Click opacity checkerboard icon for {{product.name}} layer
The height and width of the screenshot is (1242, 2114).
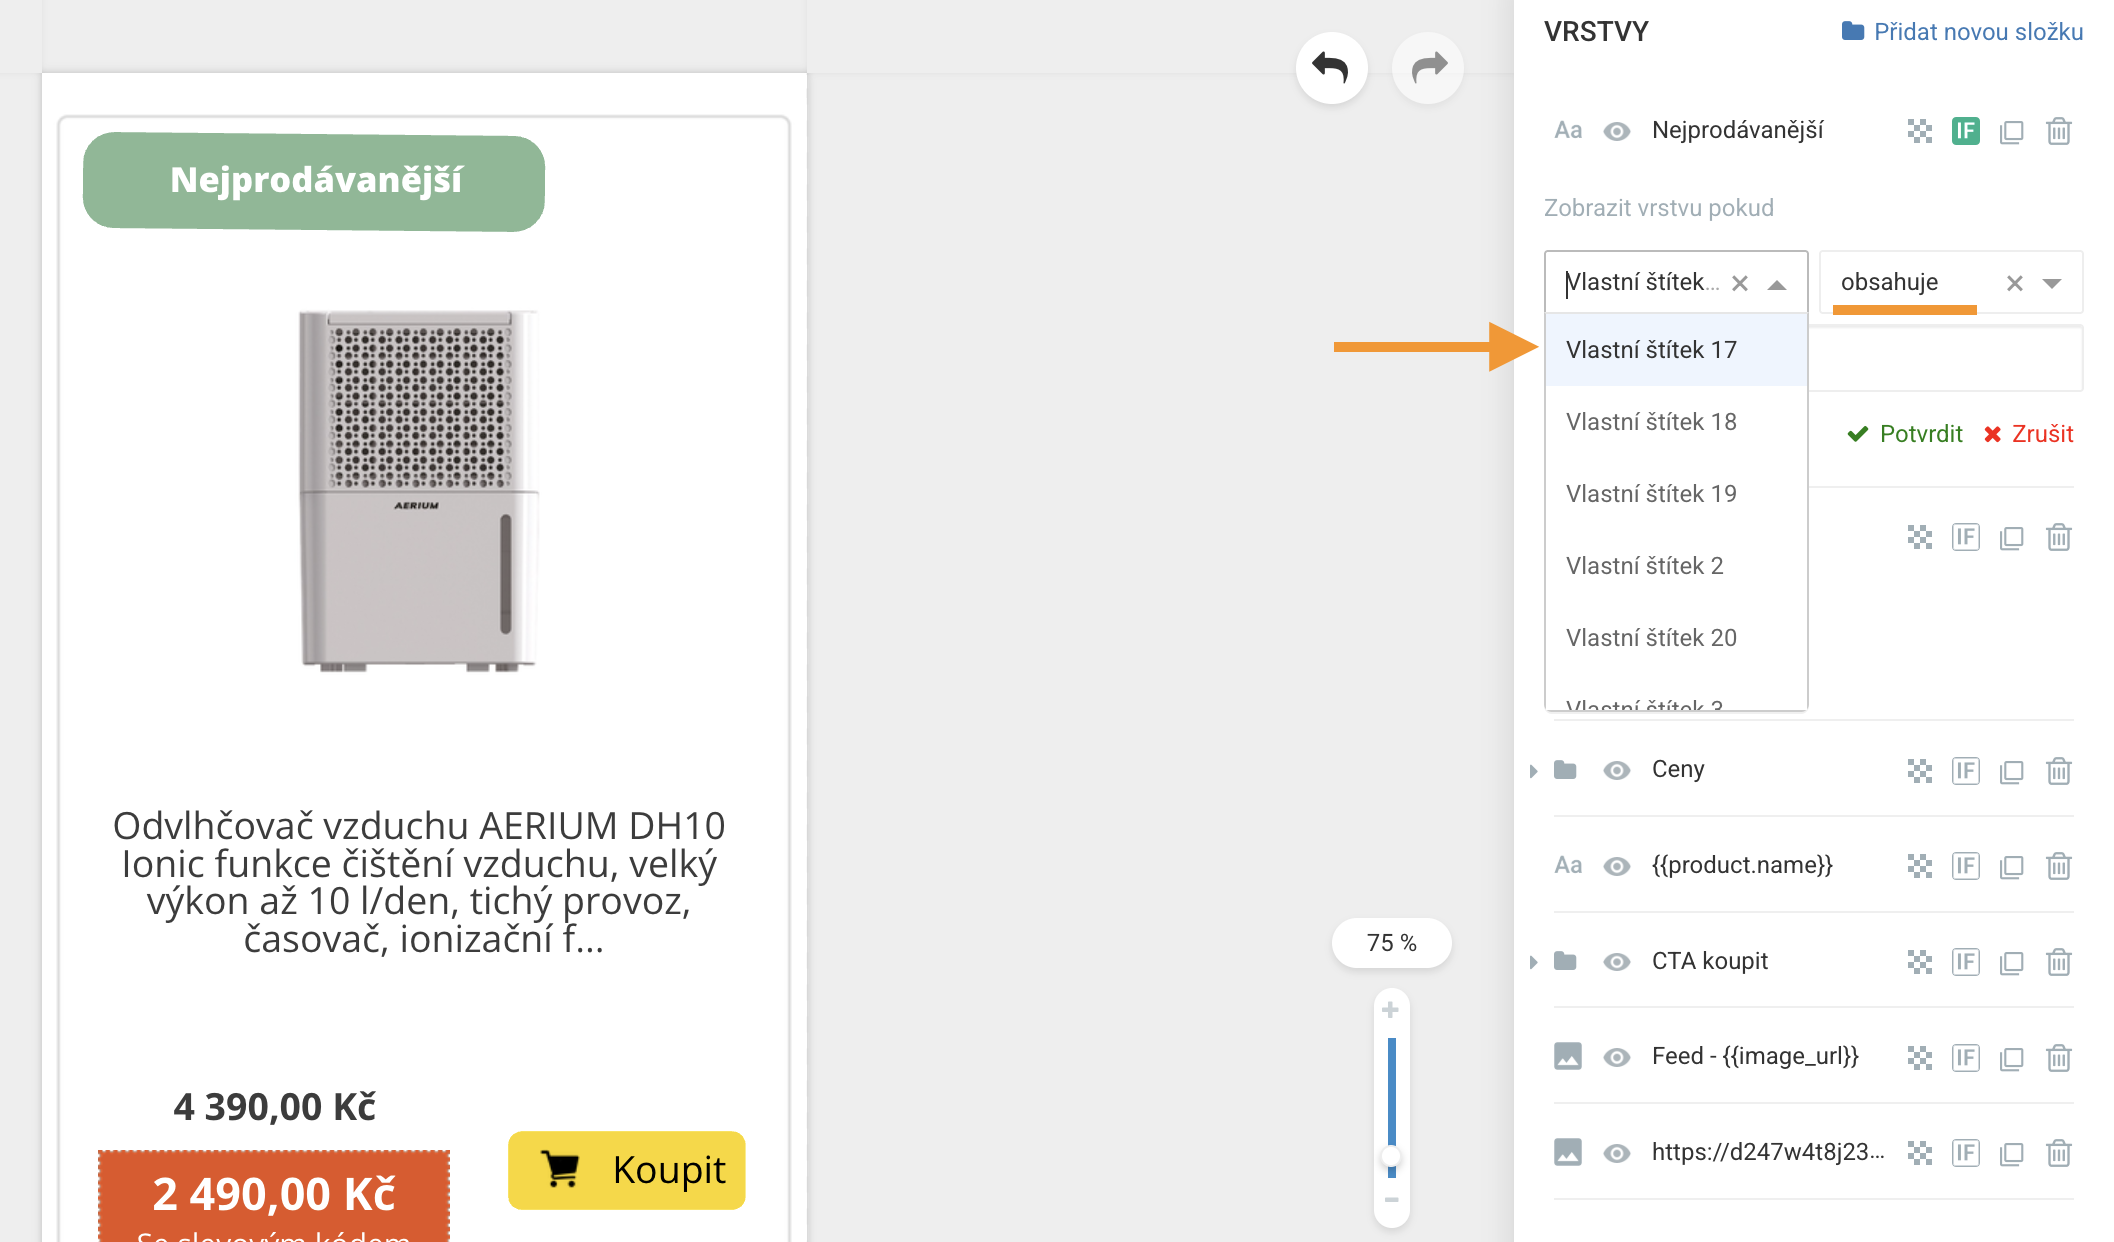tap(1919, 866)
